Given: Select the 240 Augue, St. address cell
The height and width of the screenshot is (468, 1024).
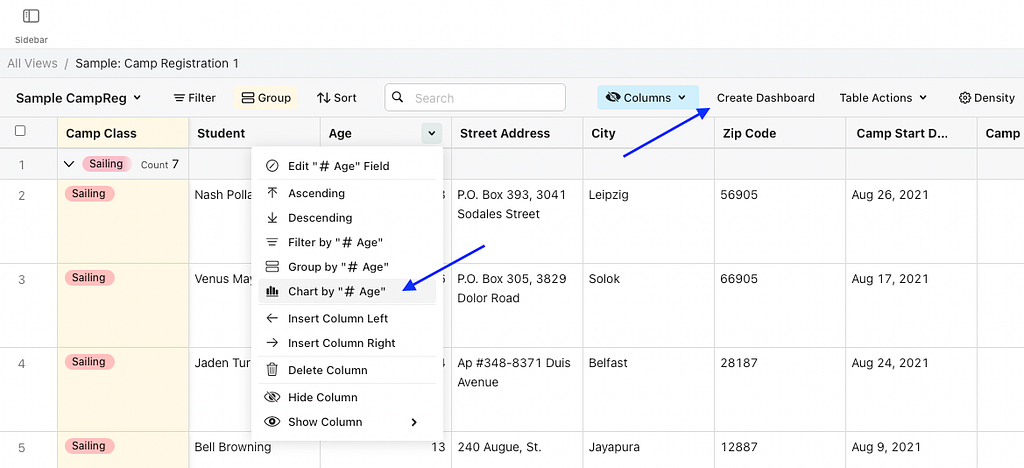Looking at the screenshot, I should pyautogui.click(x=517, y=450).
